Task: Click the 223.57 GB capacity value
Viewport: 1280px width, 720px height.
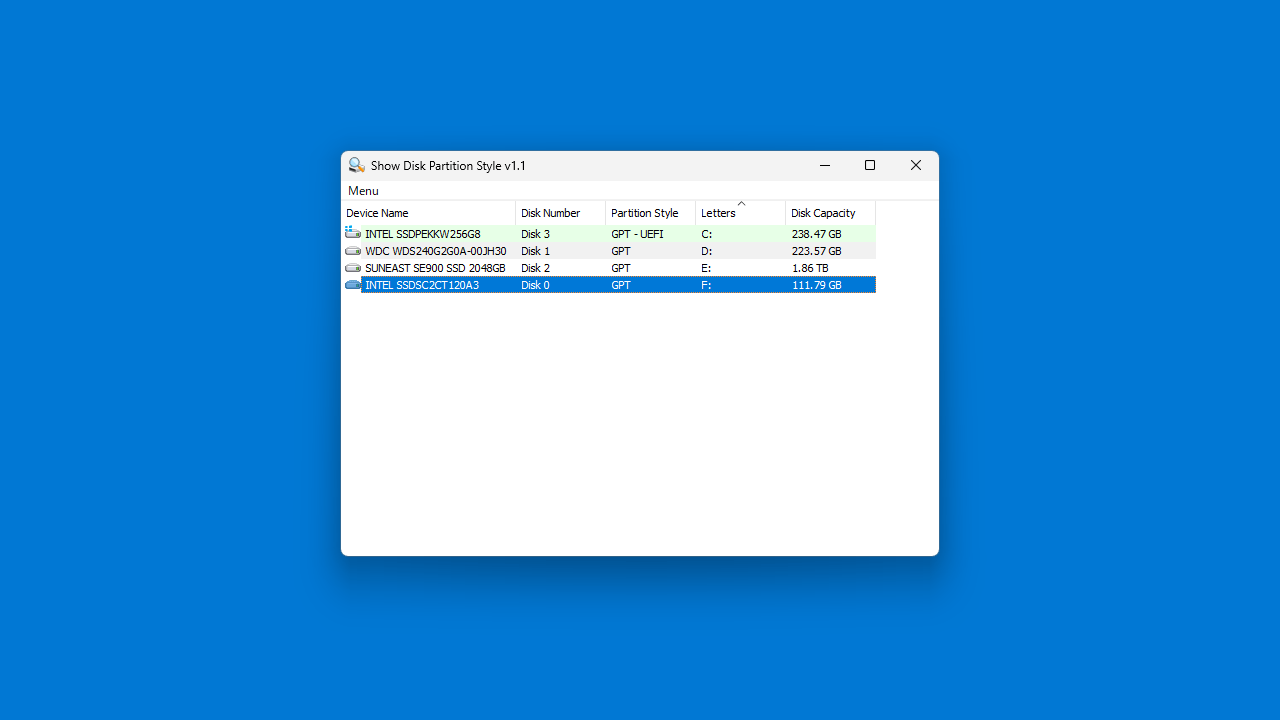Action: click(817, 251)
